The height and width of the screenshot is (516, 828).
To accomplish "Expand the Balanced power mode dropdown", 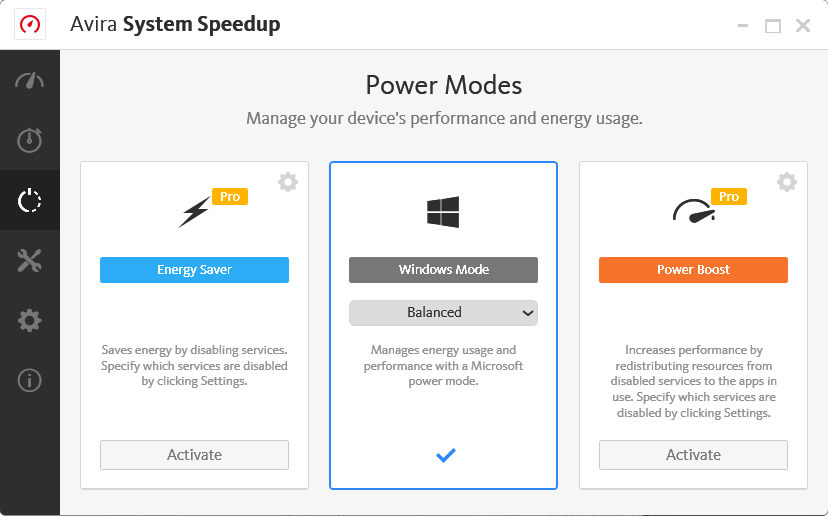I will tap(443, 313).
